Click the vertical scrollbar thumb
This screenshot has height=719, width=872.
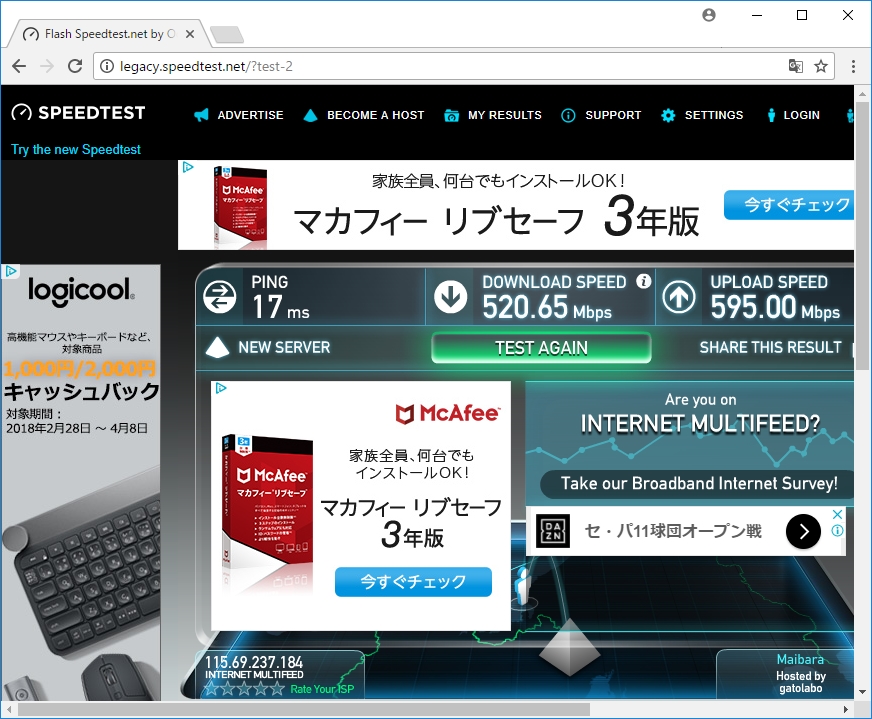pos(862,235)
